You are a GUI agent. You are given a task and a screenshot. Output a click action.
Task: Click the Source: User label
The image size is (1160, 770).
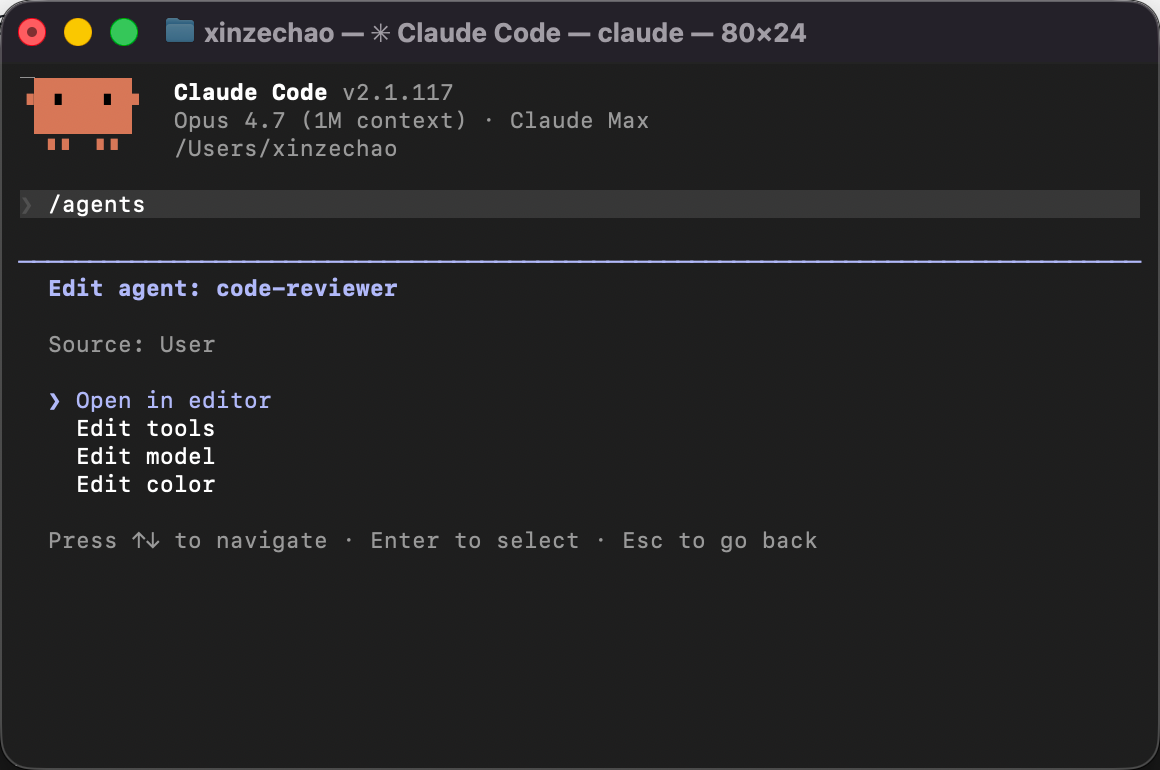[x=132, y=345]
